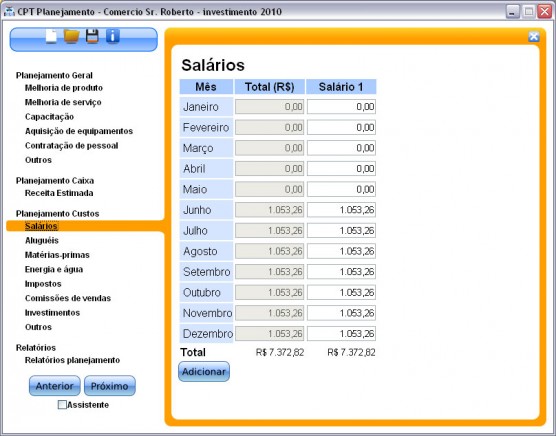The width and height of the screenshot is (556, 436).
Task: Click the new document toolbar icon
Action: [51, 36]
